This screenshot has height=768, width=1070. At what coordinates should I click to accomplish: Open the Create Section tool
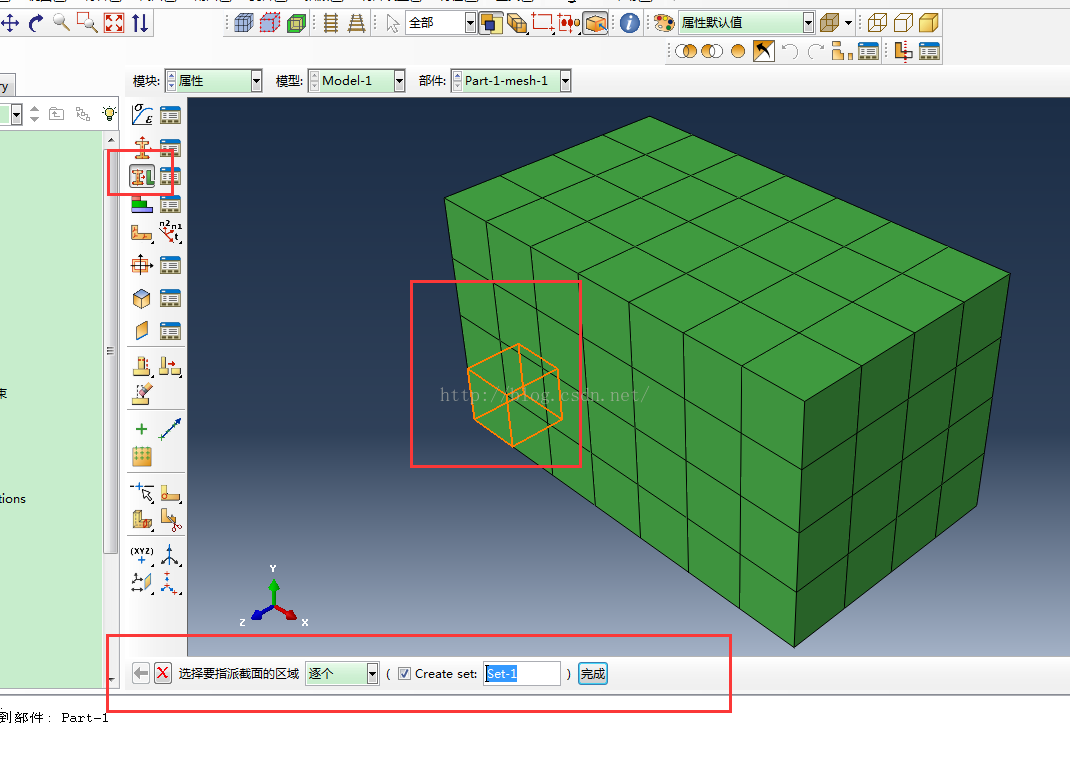point(141,147)
